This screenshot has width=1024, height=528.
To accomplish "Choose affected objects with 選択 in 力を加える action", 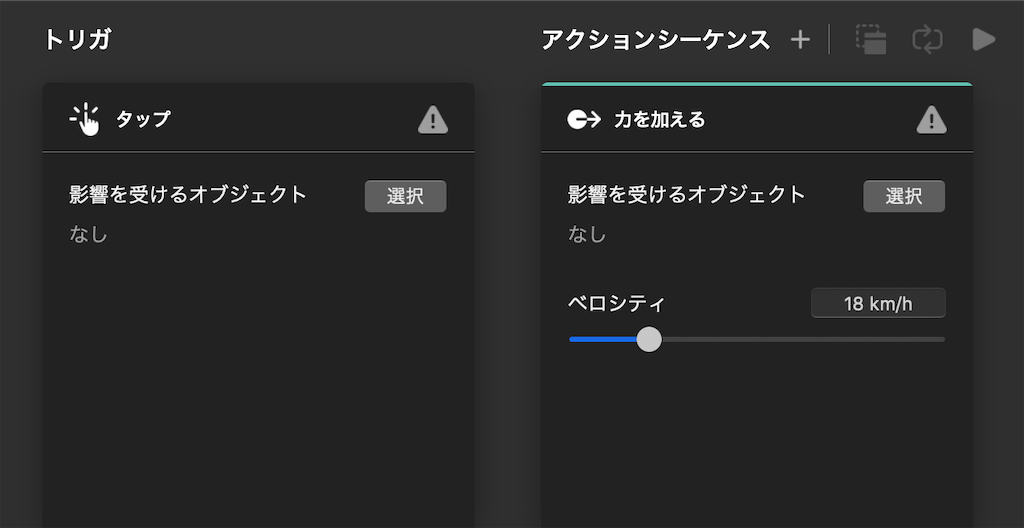I will pyautogui.click(x=904, y=196).
